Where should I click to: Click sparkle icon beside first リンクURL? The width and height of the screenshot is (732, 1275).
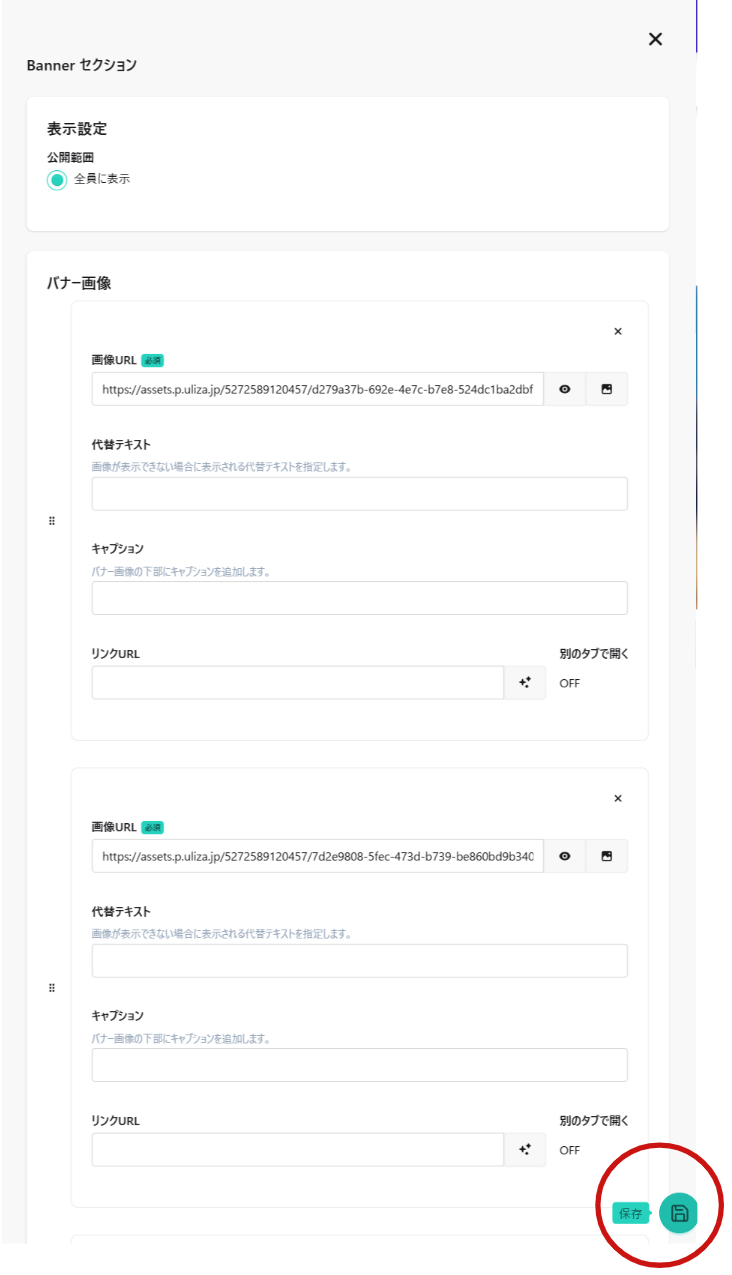525,683
